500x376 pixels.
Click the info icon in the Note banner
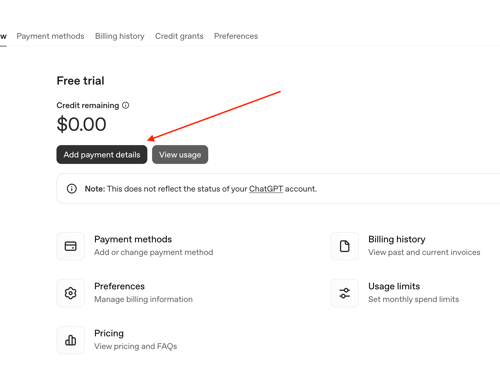tap(72, 189)
